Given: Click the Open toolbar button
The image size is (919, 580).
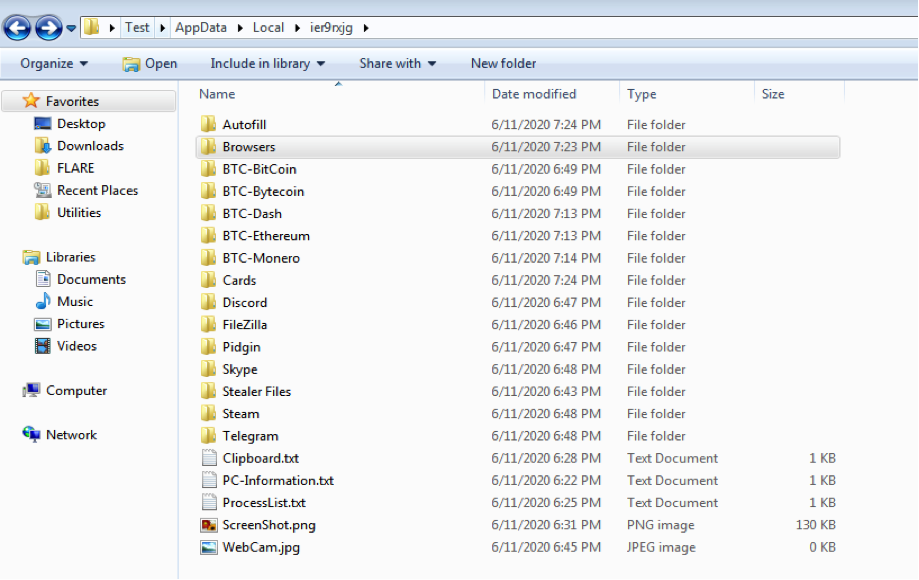Looking at the screenshot, I should 149,63.
